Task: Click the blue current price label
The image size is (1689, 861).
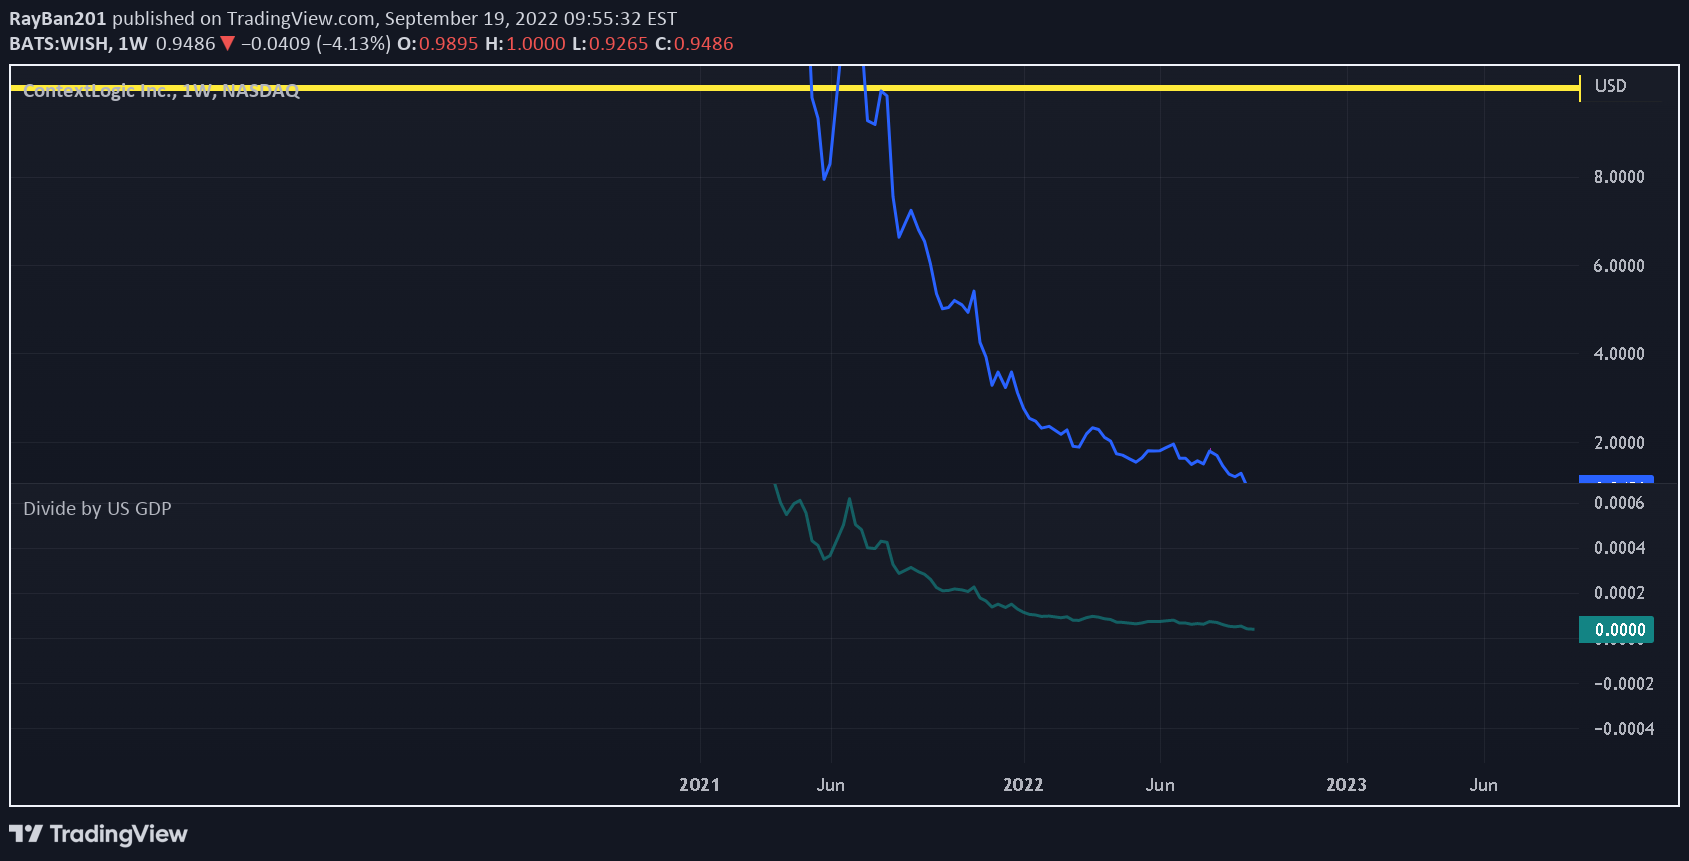Action: [1616, 480]
